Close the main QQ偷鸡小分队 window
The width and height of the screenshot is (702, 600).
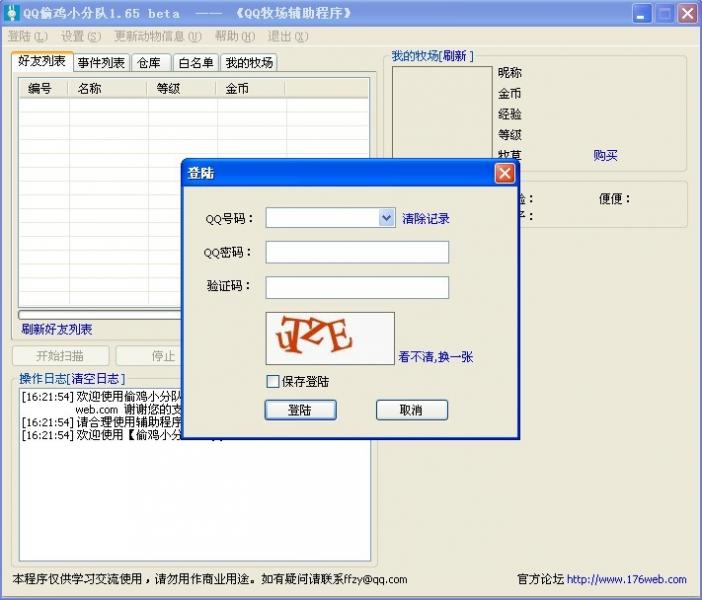click(688, 13)
